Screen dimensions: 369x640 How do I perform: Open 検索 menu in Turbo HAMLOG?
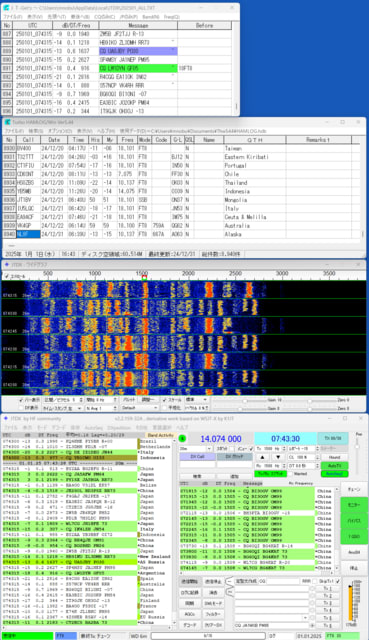(x=36, y=131)
